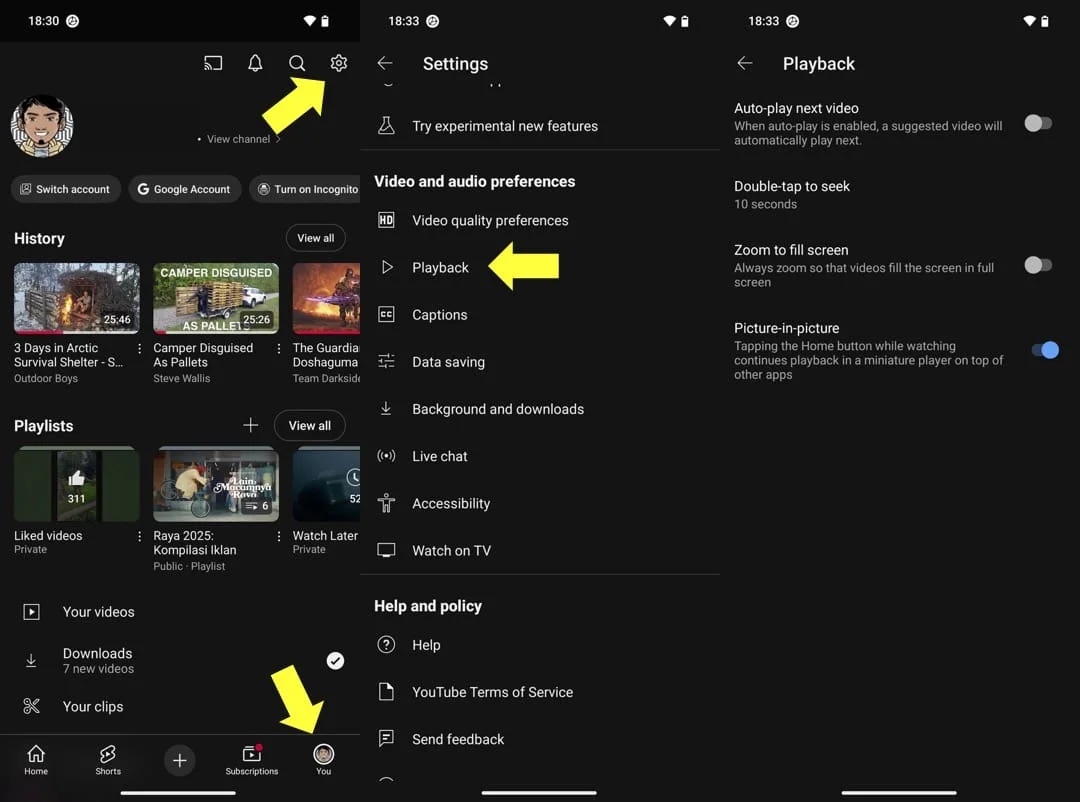Open Your clips entry
Screen dimensions: 1080x802
click(x=180, y=706)
